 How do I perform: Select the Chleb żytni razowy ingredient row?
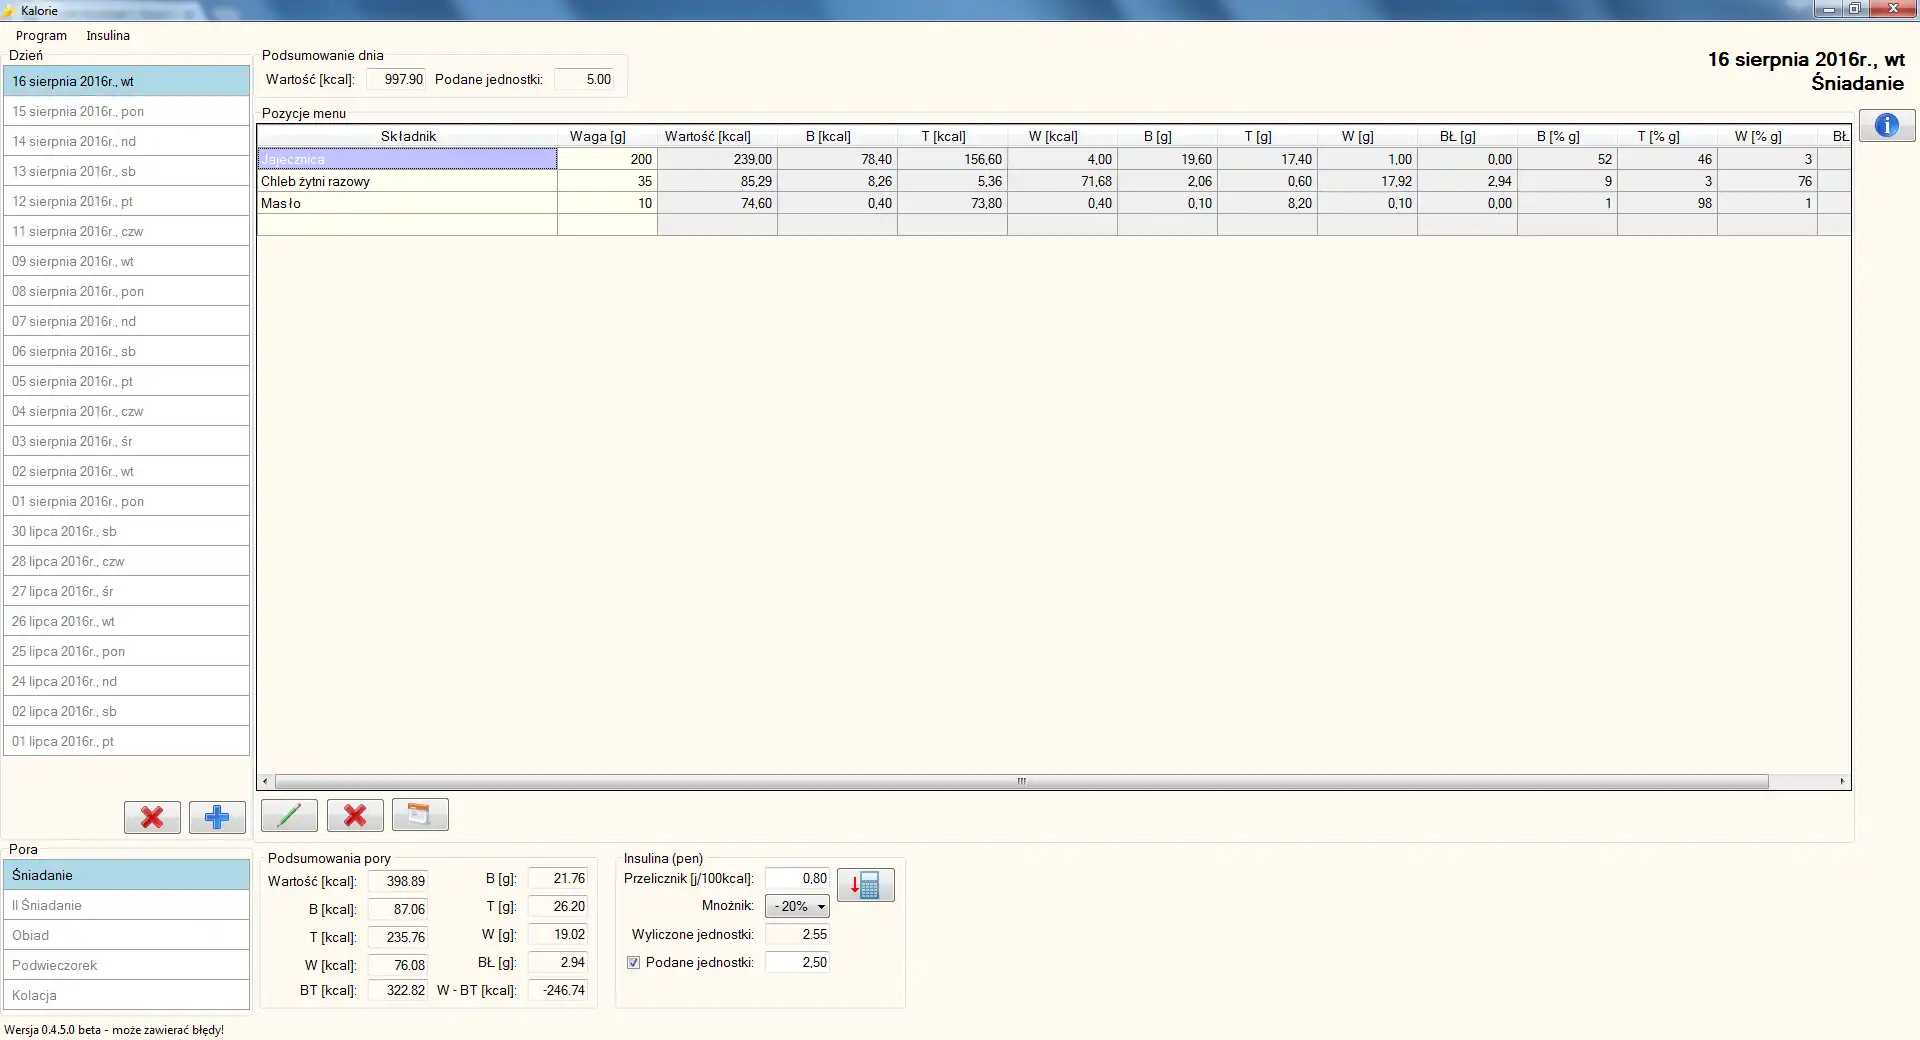407,181
